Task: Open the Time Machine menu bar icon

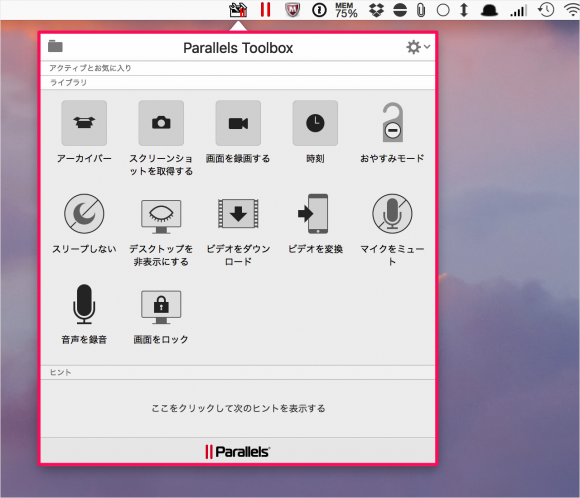Action: [546, 10]
